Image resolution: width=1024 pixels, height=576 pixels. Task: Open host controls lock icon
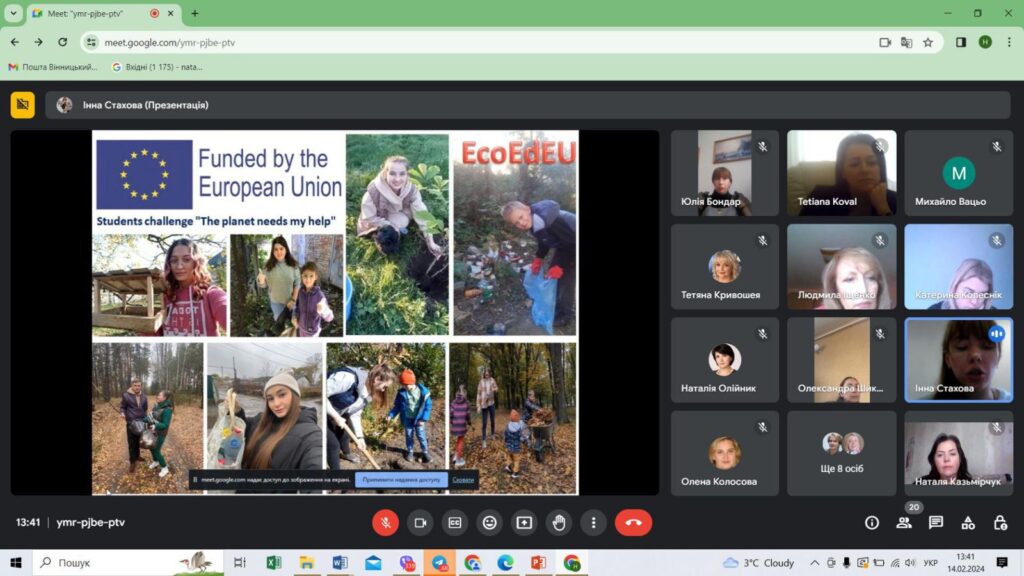1000,522
